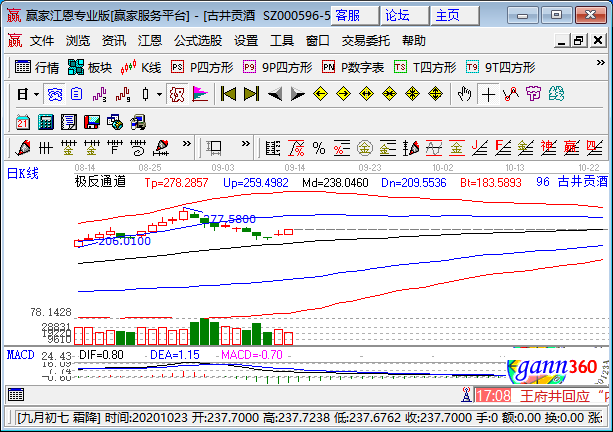Click the floppy disk save icon
This screenshot has height=432, width=613.
92,122
